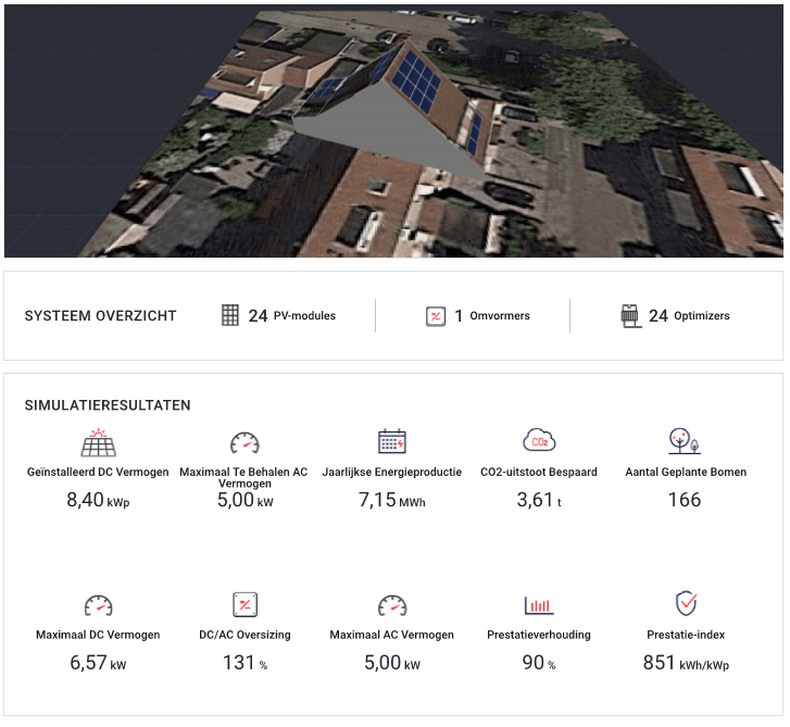The width and height of the screenshot is (790, 727).
Task: Click the CO2-uitstoot Bespaard label
Action: click(x=540, y=473)
